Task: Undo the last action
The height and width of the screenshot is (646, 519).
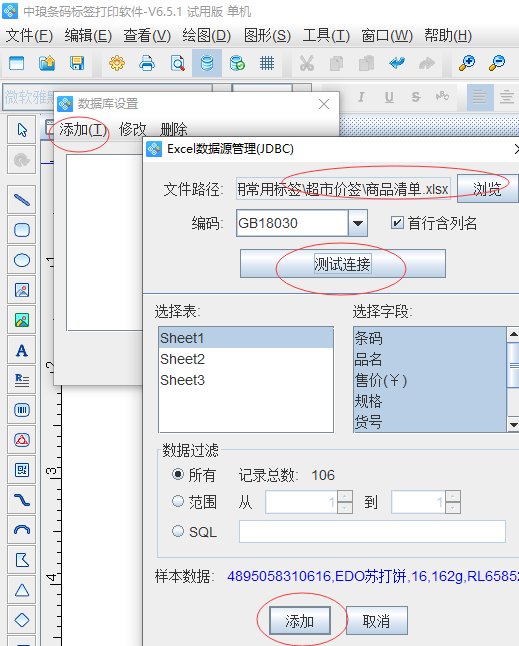Action: (397, 63)
